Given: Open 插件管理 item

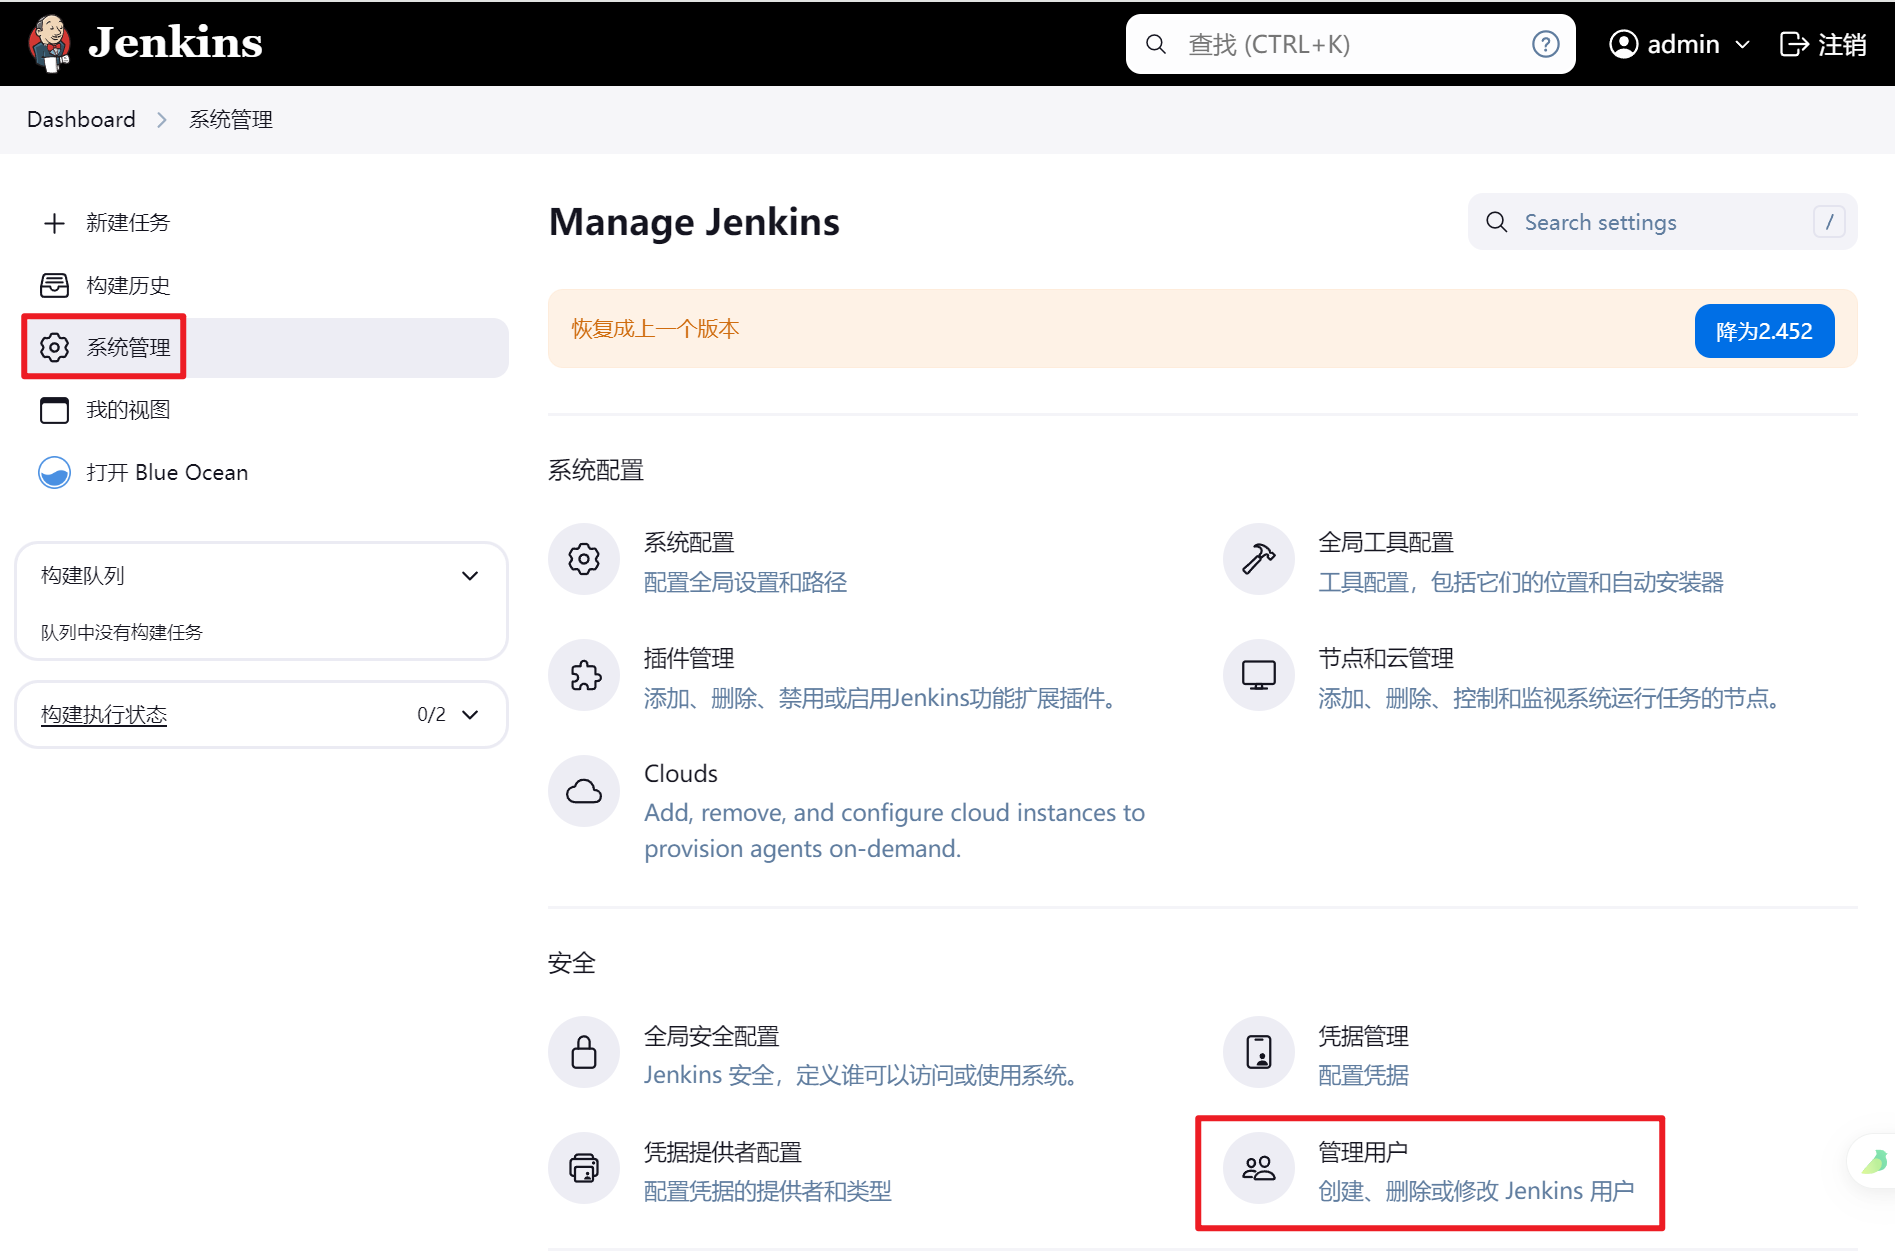Looking at the screenshot, I should (x=880, y=678).
